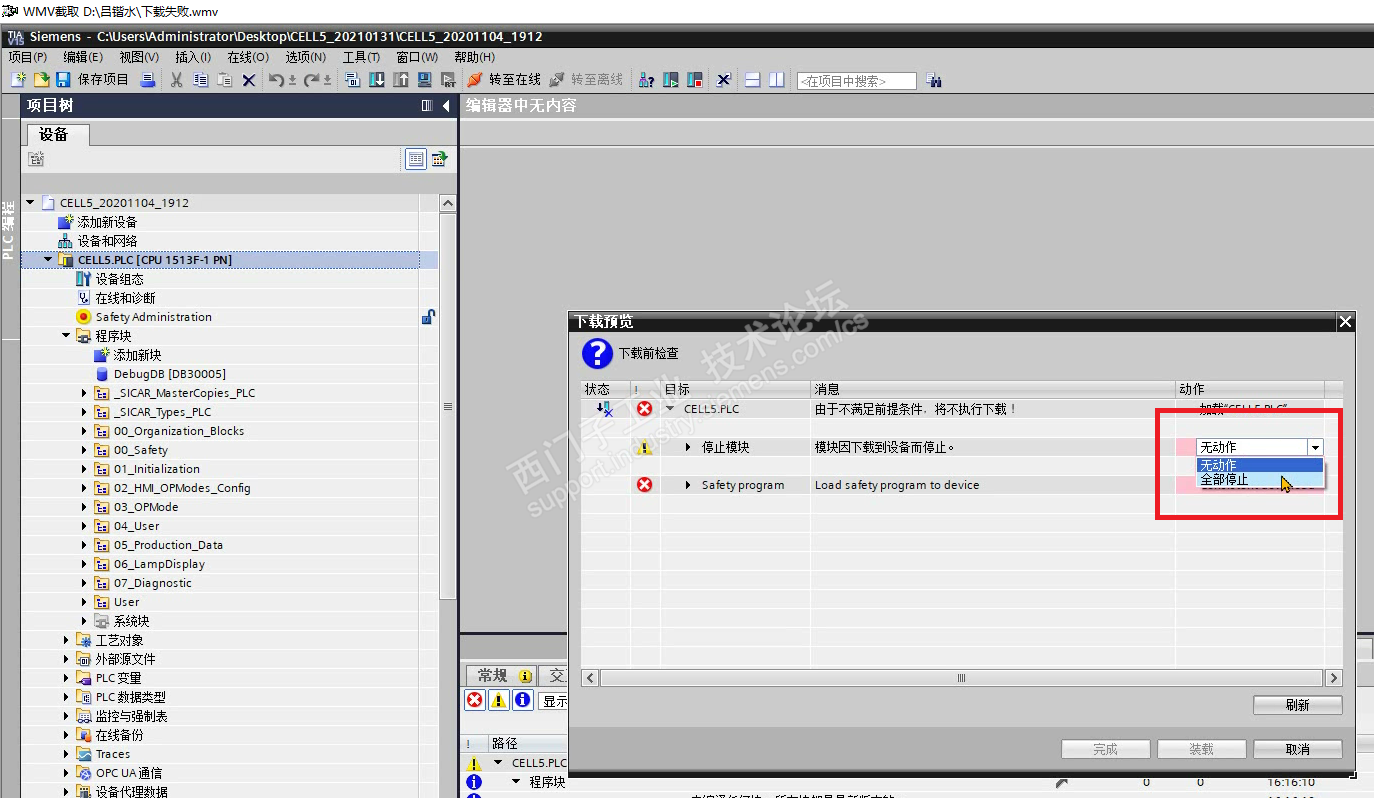This screenshot has height=798, width=1374.
Task: Click the 取消 button
Action: (1298, 749)
